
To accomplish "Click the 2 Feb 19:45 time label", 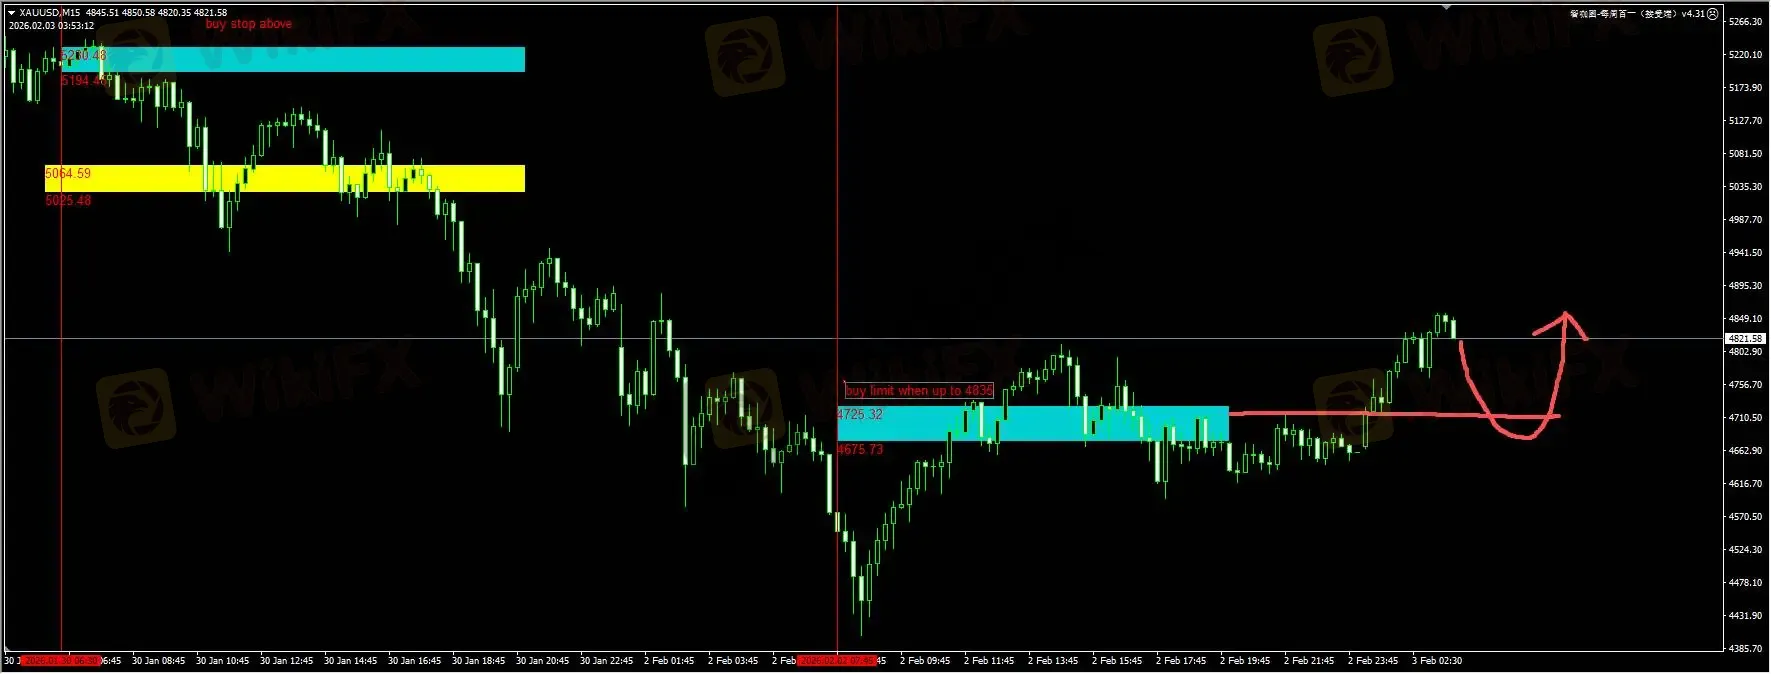I will (x=1245, y=661).
